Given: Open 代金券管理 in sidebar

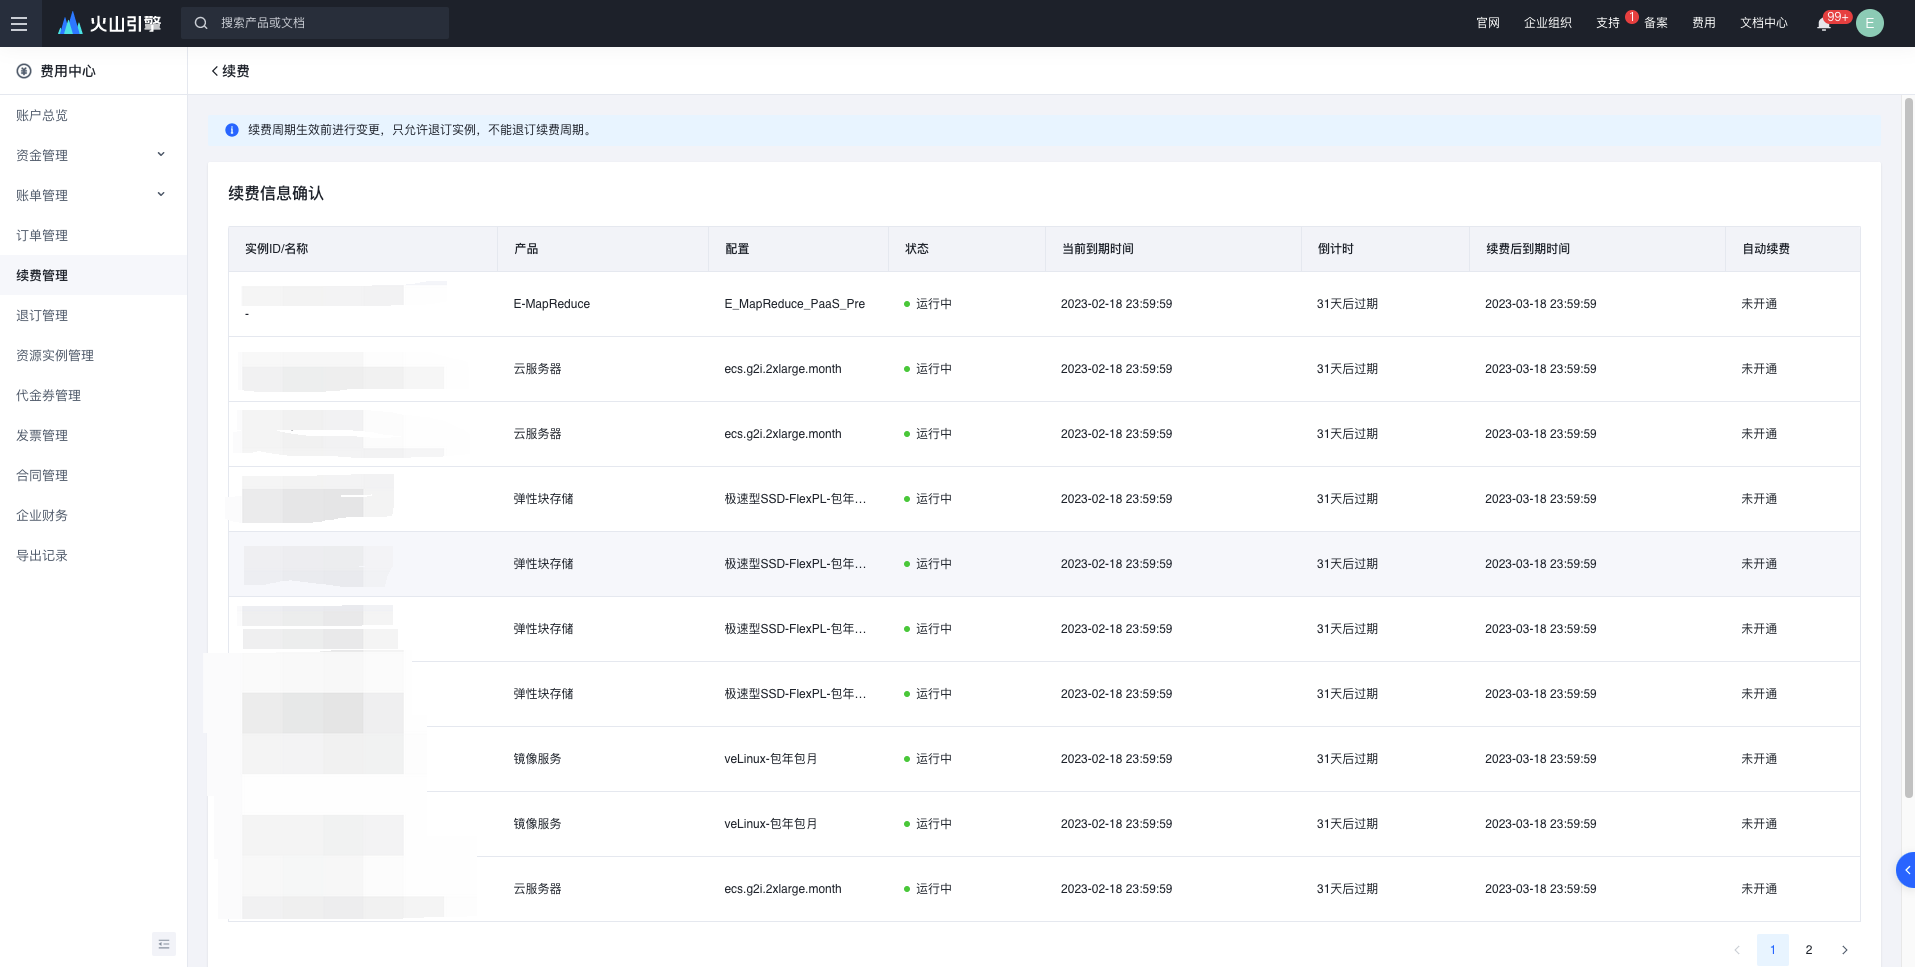Looking at the screenshot, I should [93, 395].
